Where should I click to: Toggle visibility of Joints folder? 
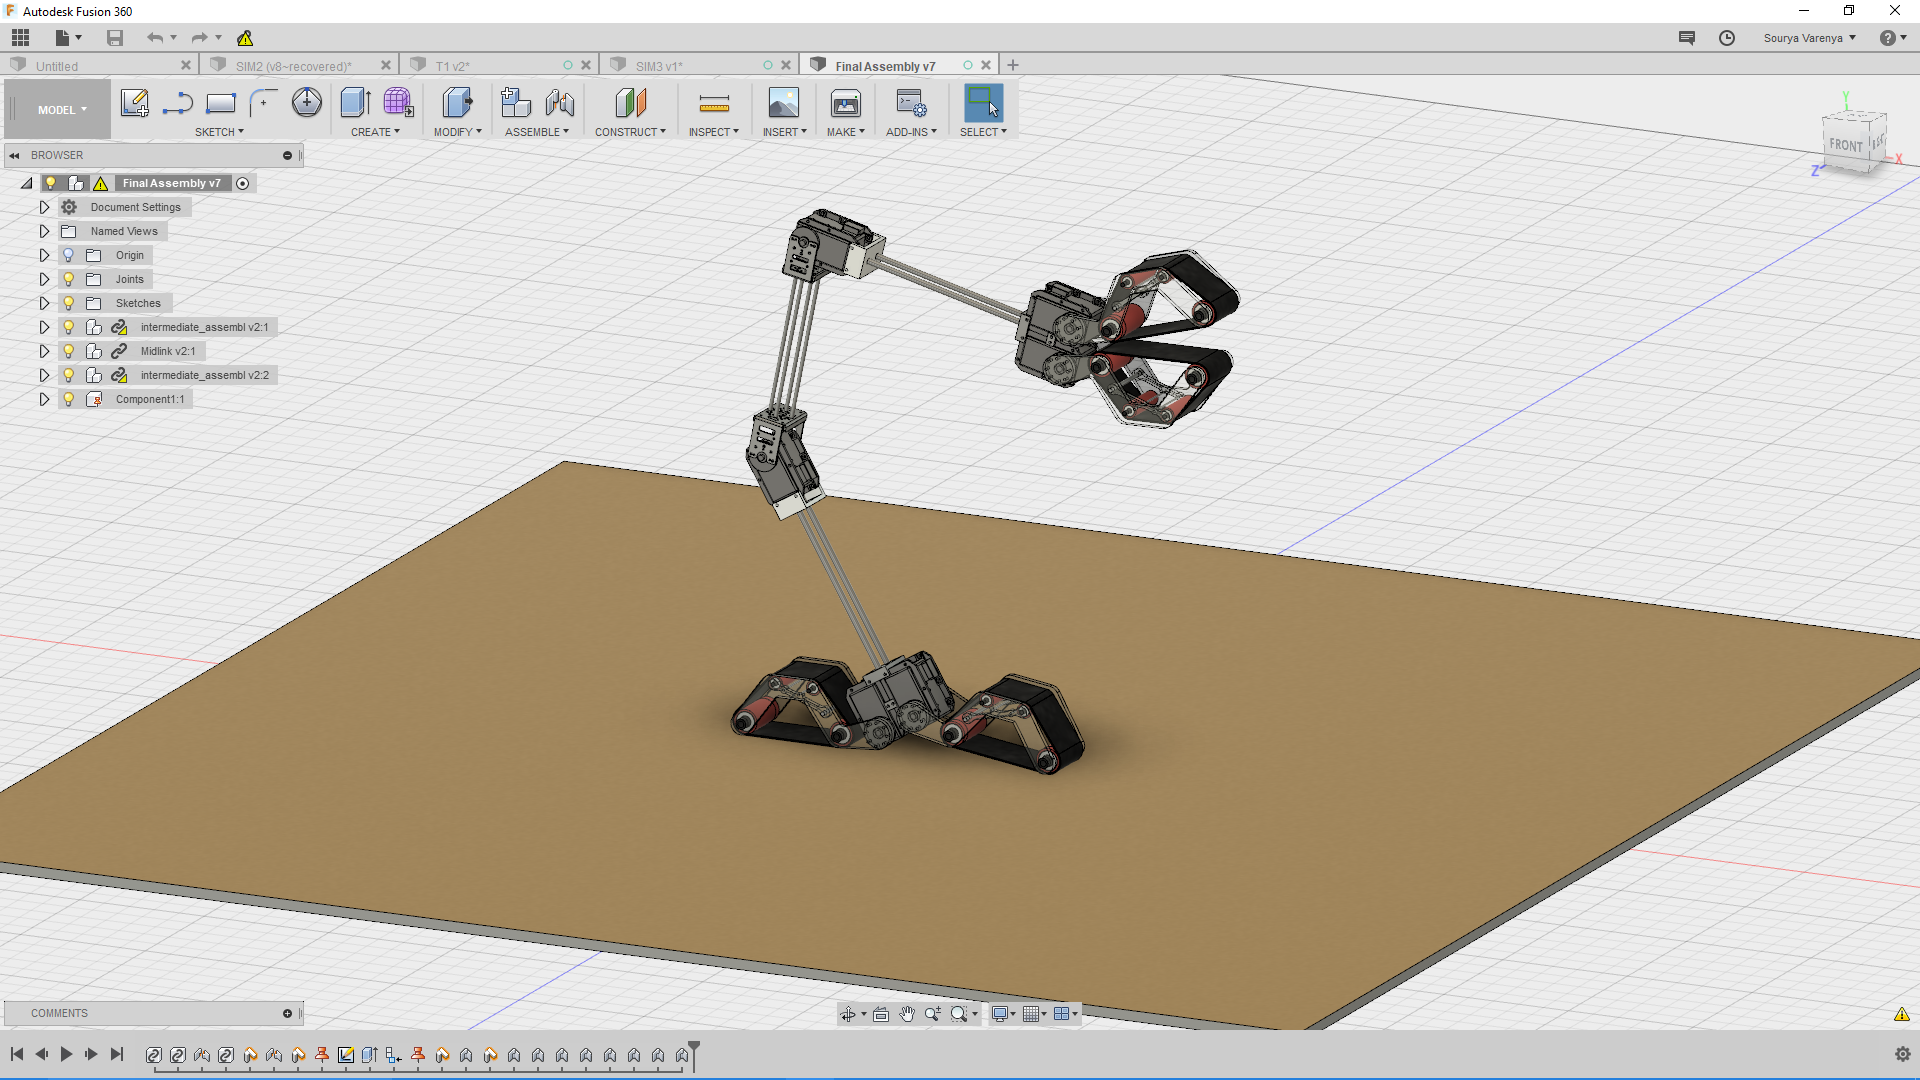[68, 279]
